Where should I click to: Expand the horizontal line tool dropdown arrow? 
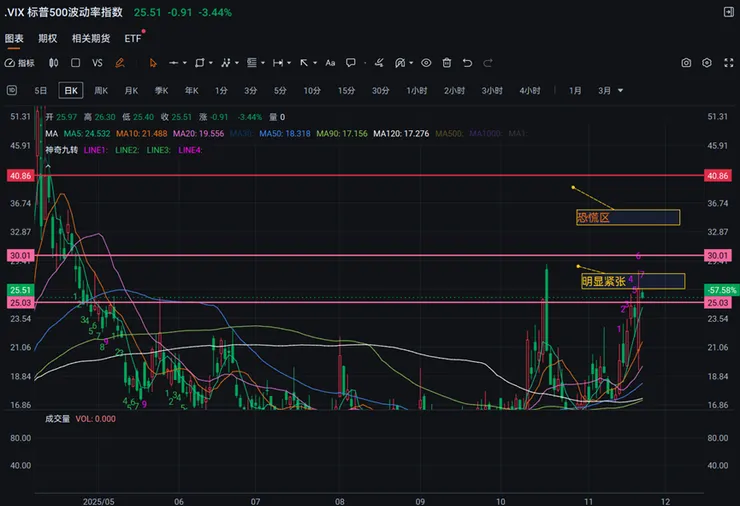(x=185, y=63)
